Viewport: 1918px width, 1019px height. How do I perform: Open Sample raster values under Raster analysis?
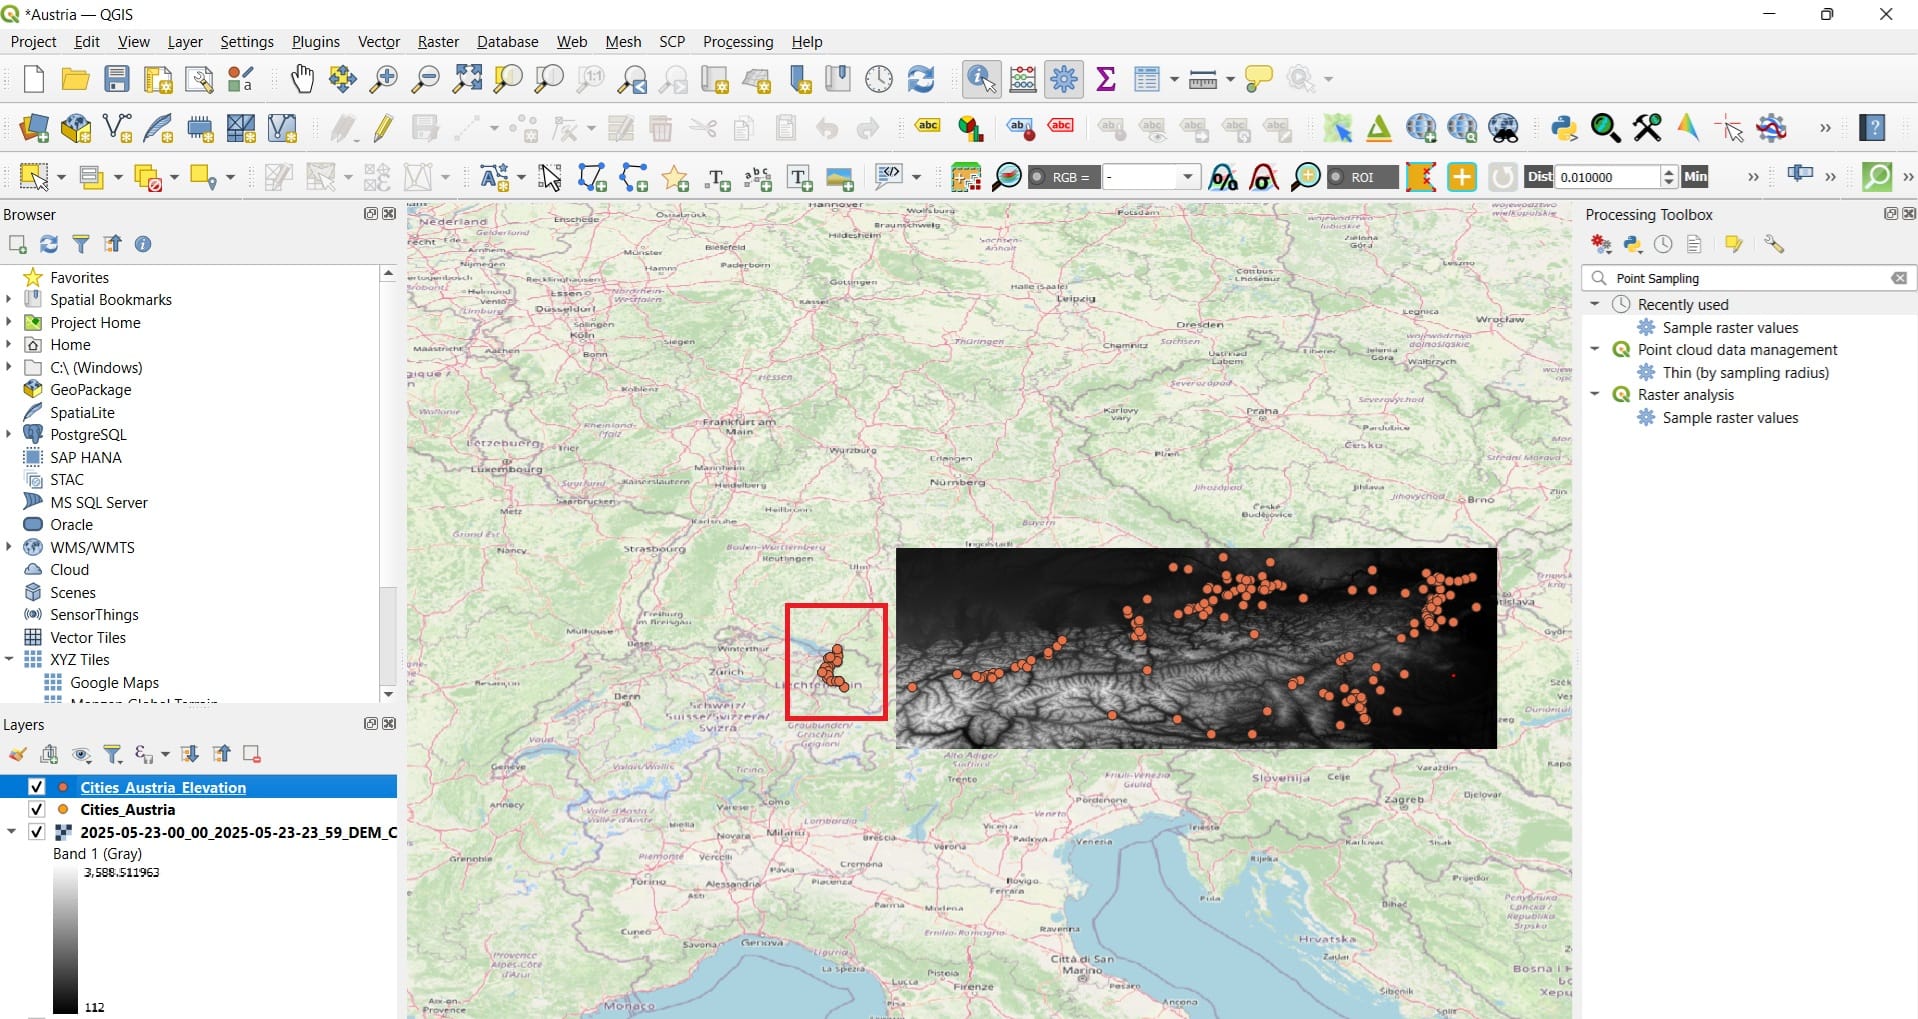click(x=1730, y=417)
